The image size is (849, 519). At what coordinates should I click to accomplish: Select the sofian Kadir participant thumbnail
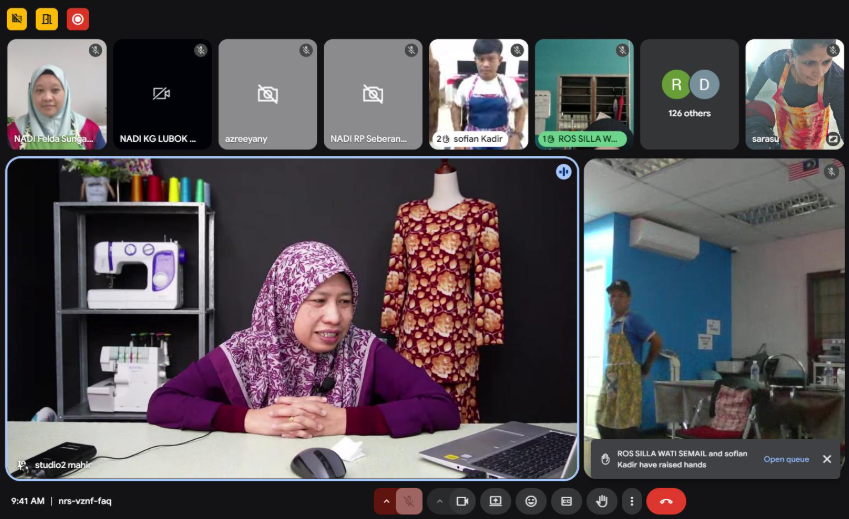[478, 94]
